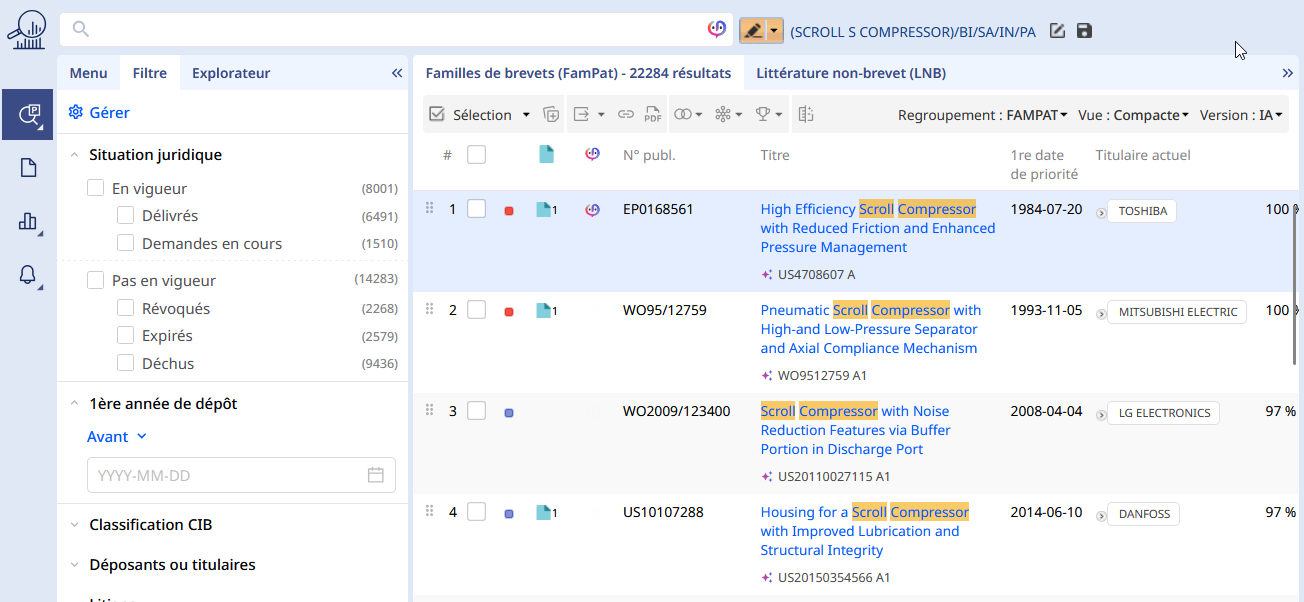Click the blue status marker of row 3

(509, 412)
